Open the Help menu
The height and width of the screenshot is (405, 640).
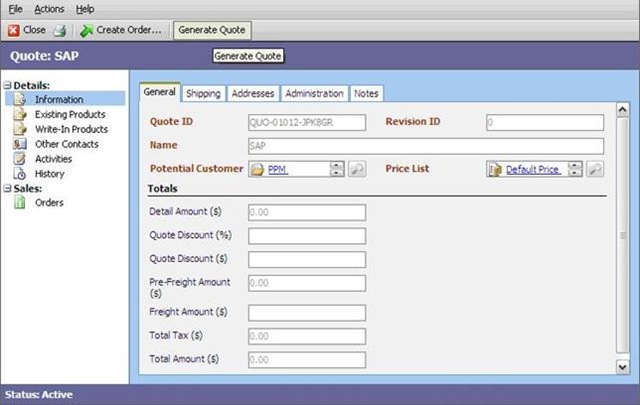(85, 9)
